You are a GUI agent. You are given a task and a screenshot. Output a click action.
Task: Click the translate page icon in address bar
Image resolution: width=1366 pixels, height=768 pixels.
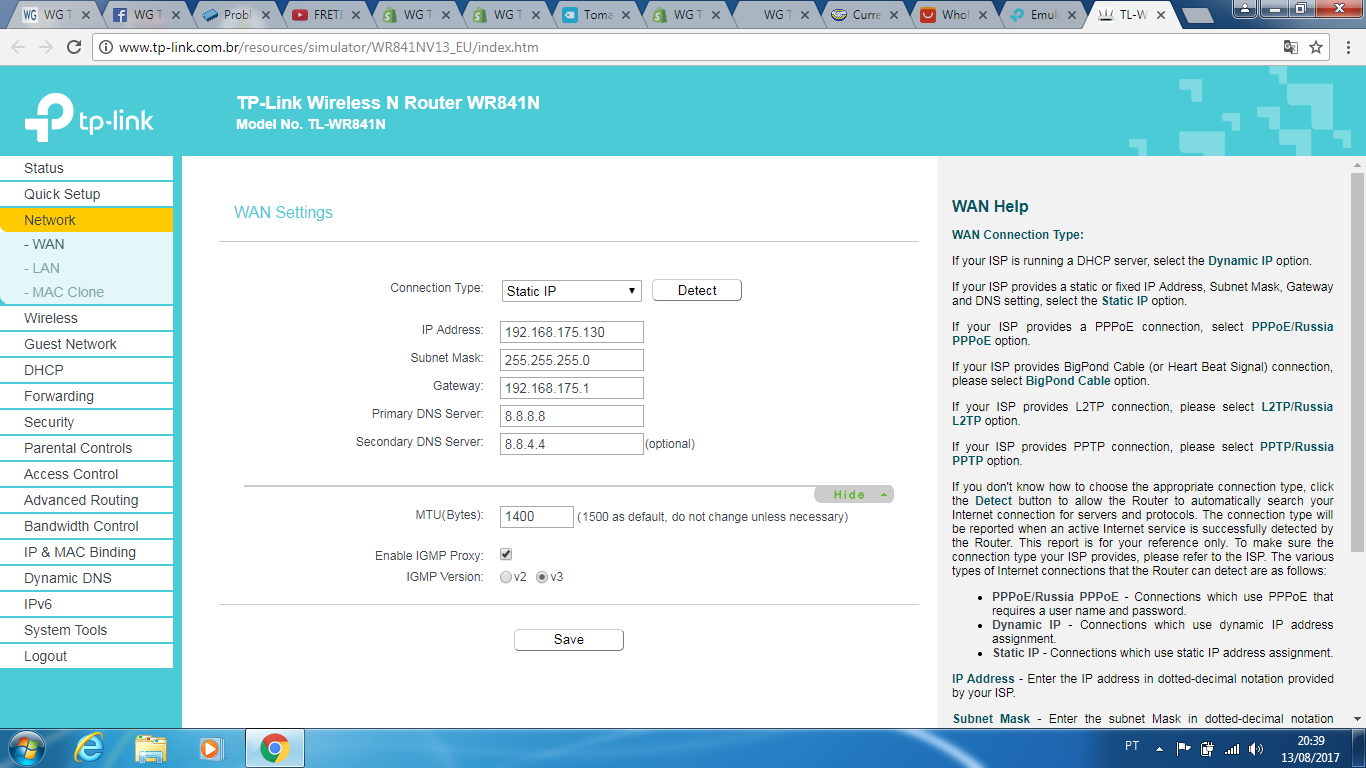point(1291,47)
